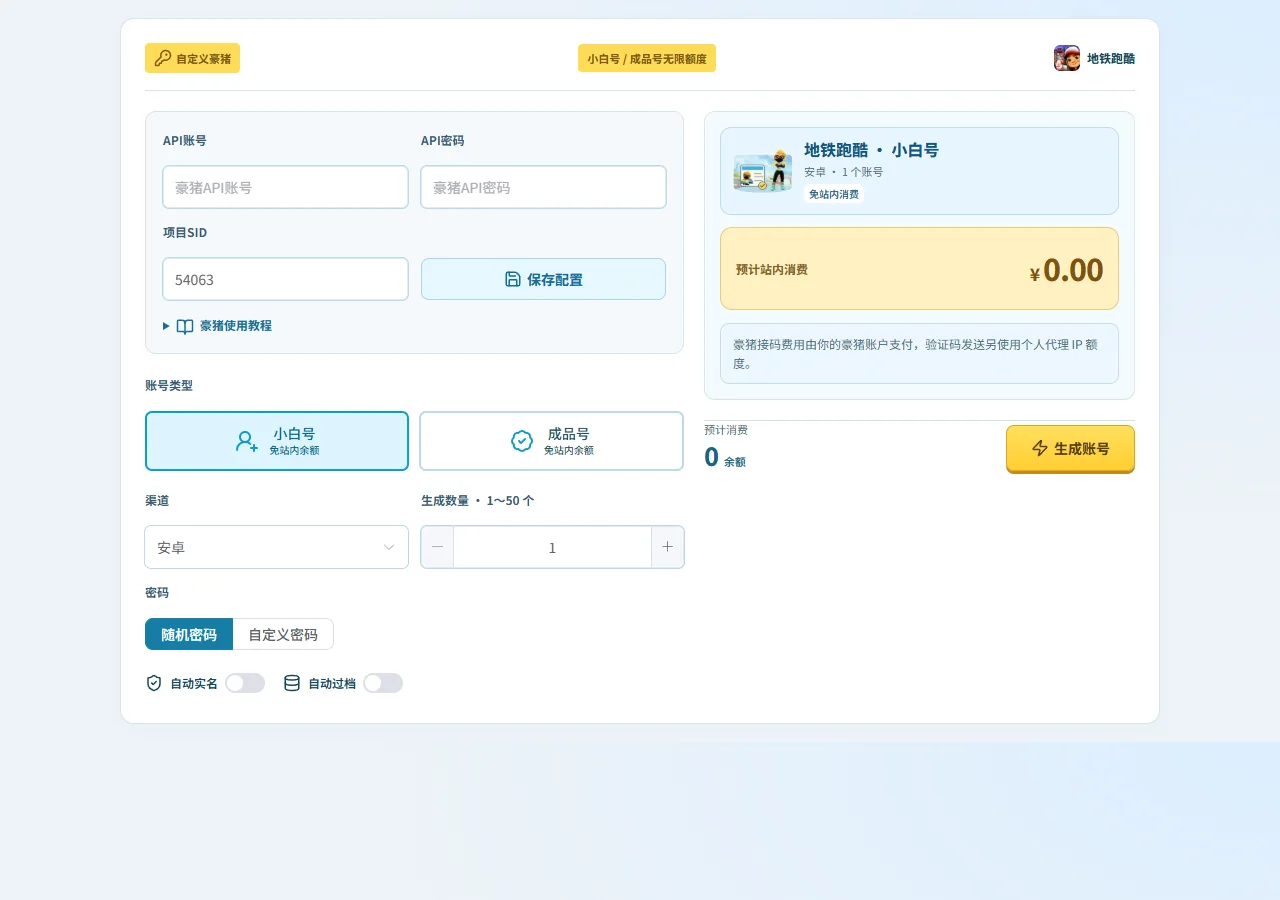Click the 保存配置 button
This screenshot has height=900, width=1280.
coord(543,279)
